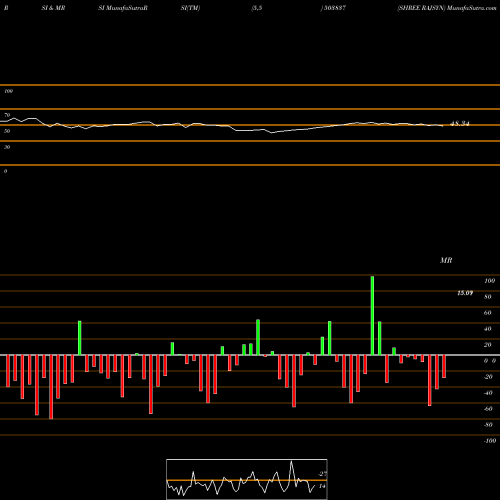Click the (SHREE RAJSYN) MunafaSutra.com title
The width and height of the screenshot is (500, 500).
[447, 8]
